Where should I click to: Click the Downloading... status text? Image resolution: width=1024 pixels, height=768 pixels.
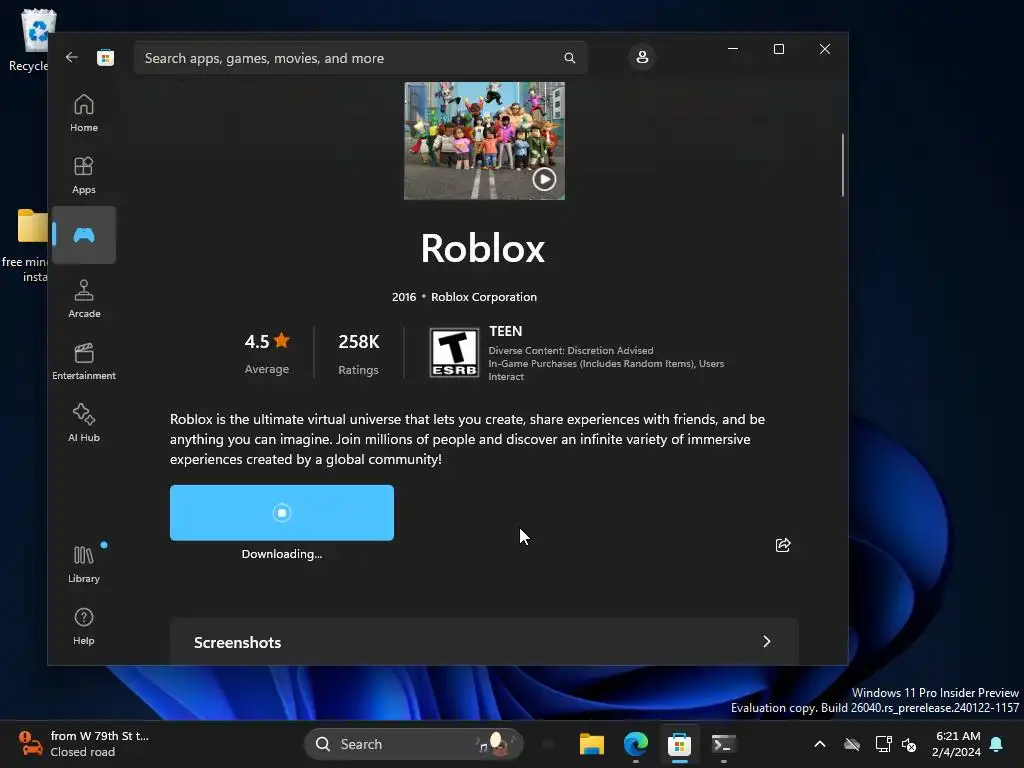pyautogui.click(x=281, y=554)
